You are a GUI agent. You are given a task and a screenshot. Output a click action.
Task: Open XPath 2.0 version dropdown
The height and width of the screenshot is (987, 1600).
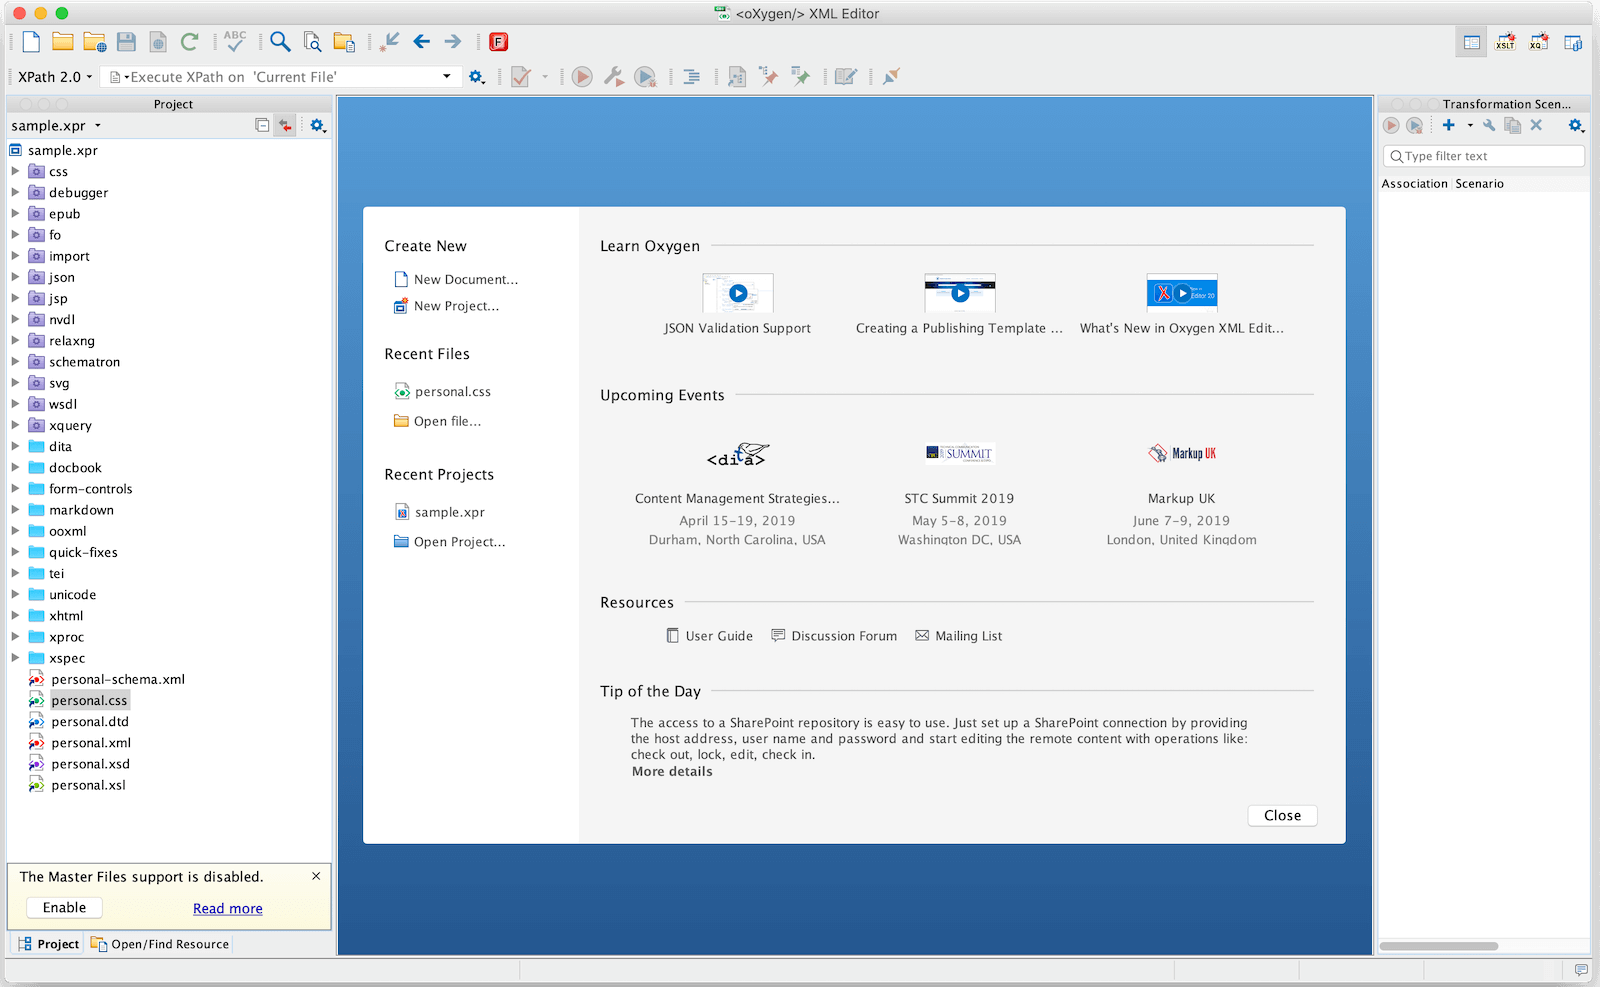tap(56, 77)
